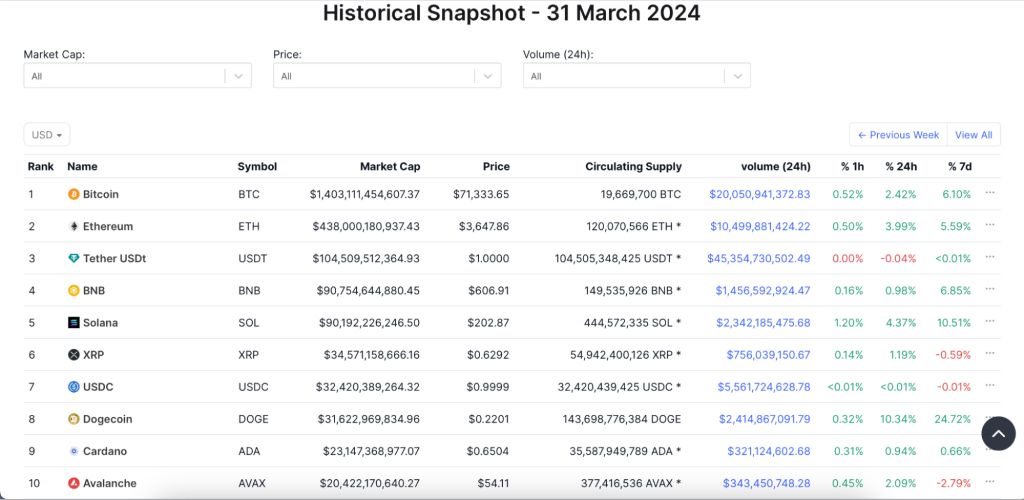Click the Avalanche logo icon
Viewport: 1024px width, 500px height.
click(73, 484)
